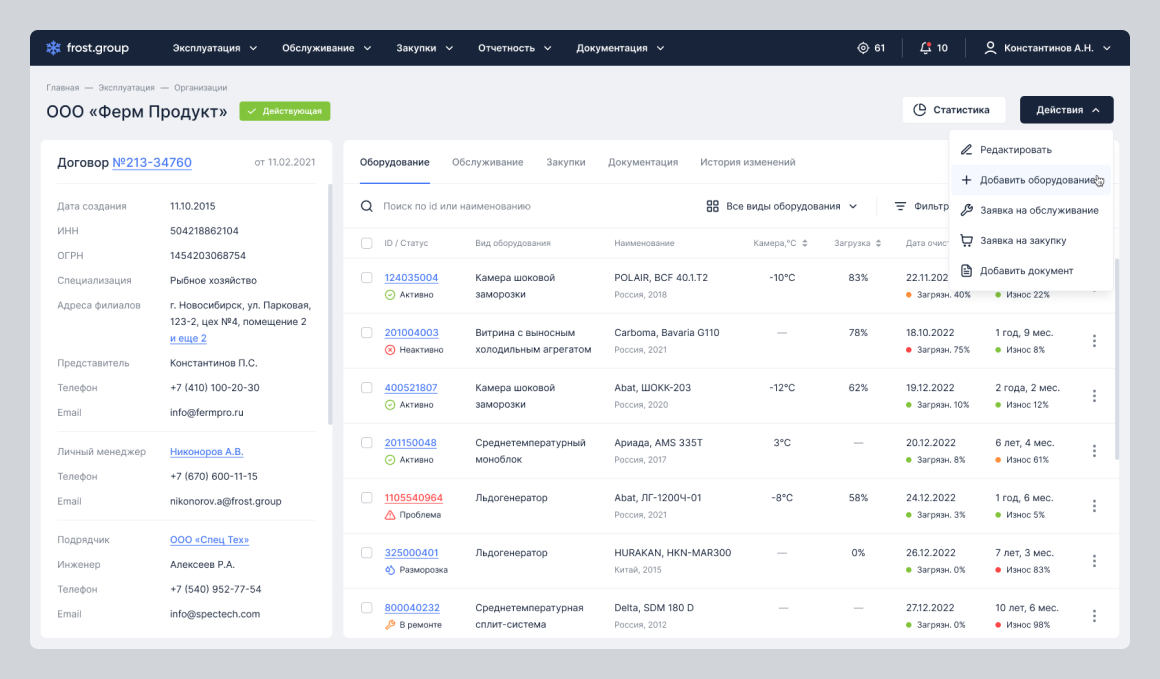The height and width of the screenshot is (679, 1160).
Task: Click the frost.group snowflake logo
Action: tap(53, 48)
